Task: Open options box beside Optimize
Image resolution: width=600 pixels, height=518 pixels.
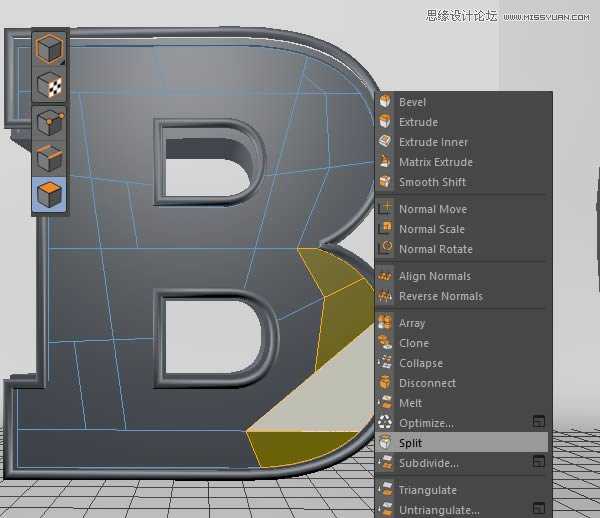Action: (538, 422)
